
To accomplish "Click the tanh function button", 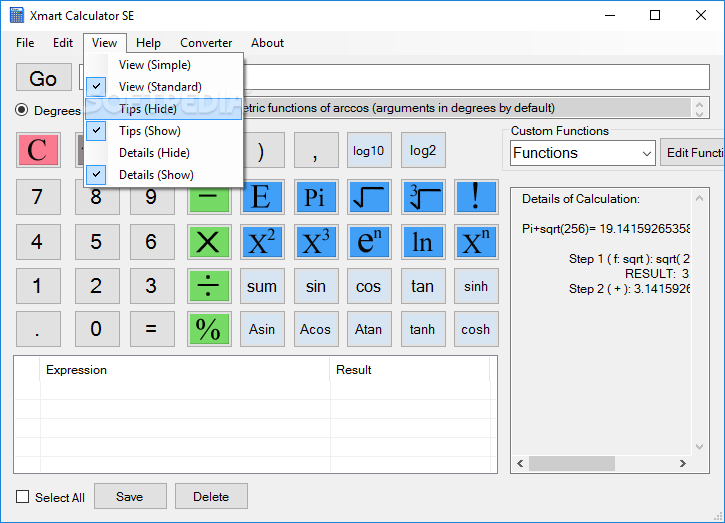I will (423, 329).
